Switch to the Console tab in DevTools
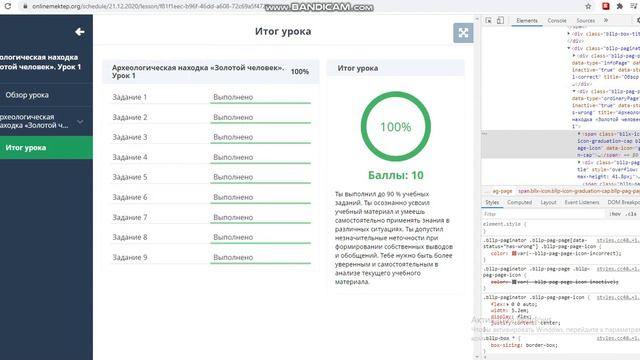This screenshot has width=640, height=360. (x=557, y=20)
